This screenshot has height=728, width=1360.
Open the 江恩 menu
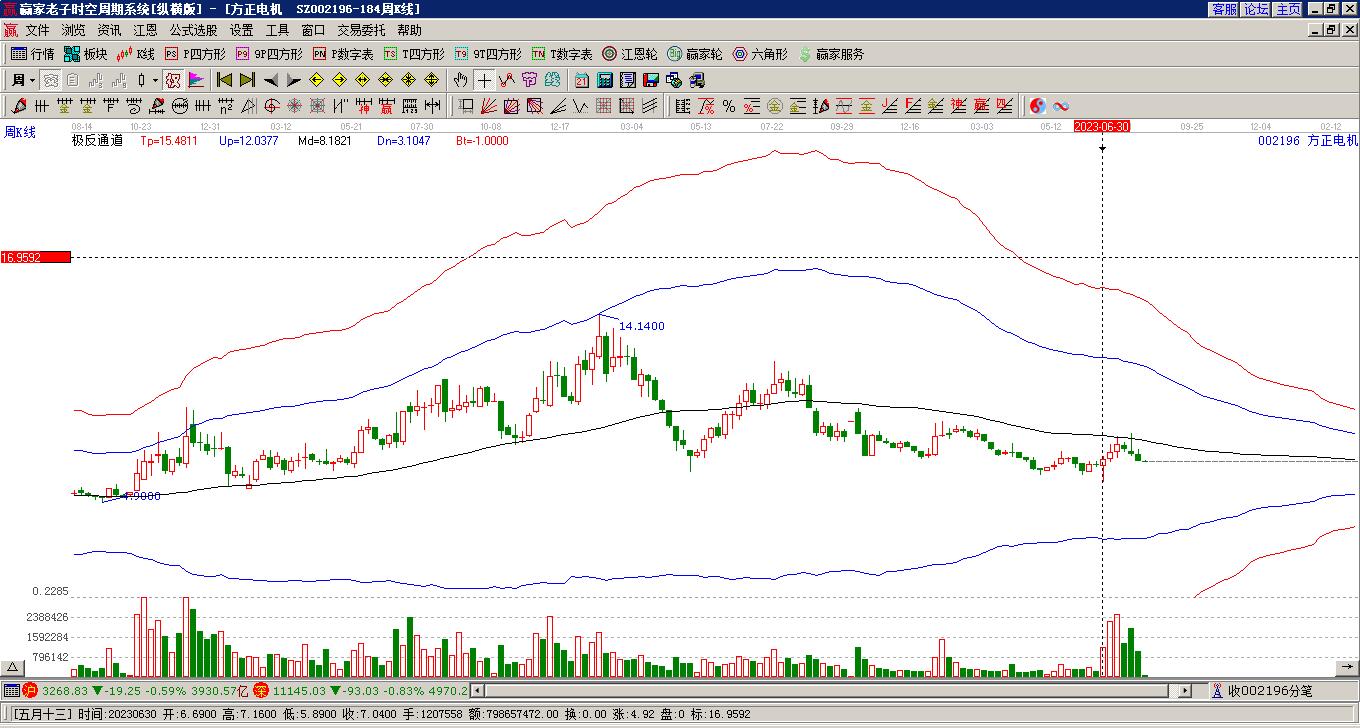tap(145, 31)
